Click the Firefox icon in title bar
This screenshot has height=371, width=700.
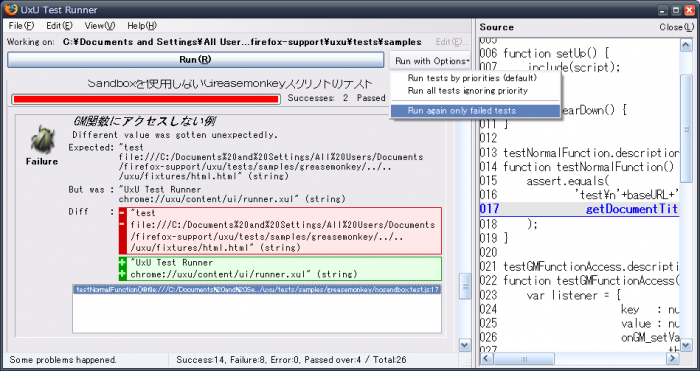(x=11, y=9)
